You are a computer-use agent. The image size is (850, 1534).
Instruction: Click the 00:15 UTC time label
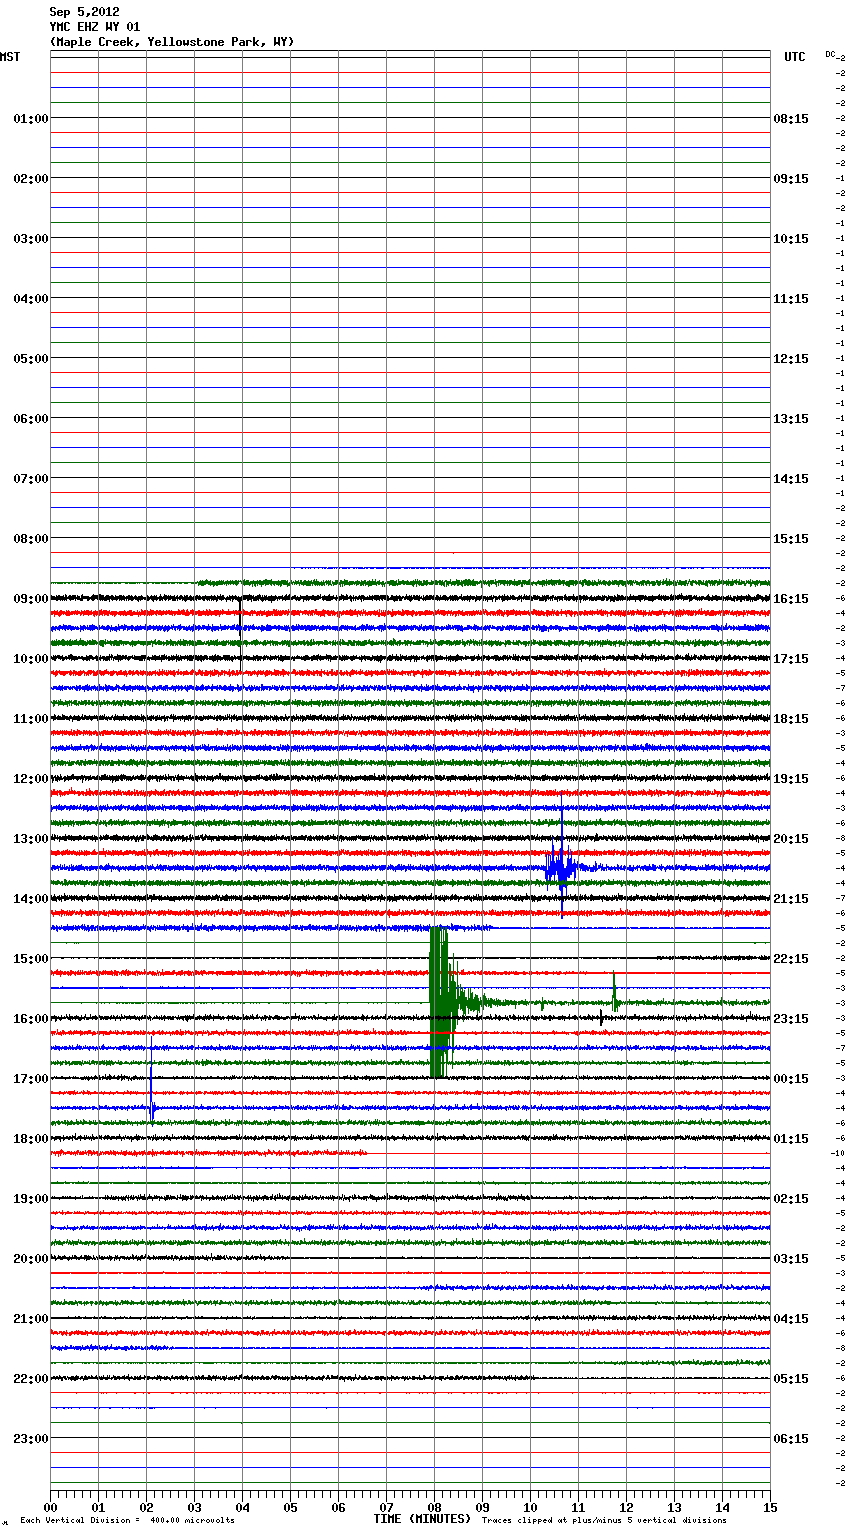click(x=791, y=1079)
